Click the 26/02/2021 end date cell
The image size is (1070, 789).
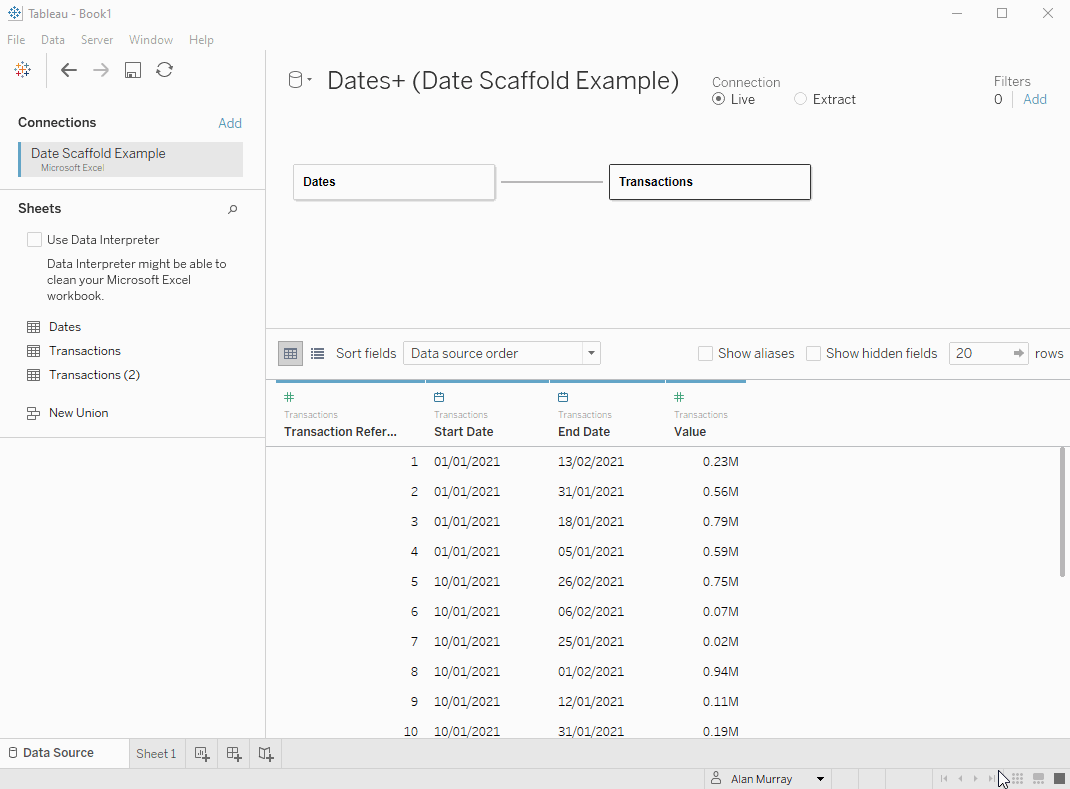(591, 582)
